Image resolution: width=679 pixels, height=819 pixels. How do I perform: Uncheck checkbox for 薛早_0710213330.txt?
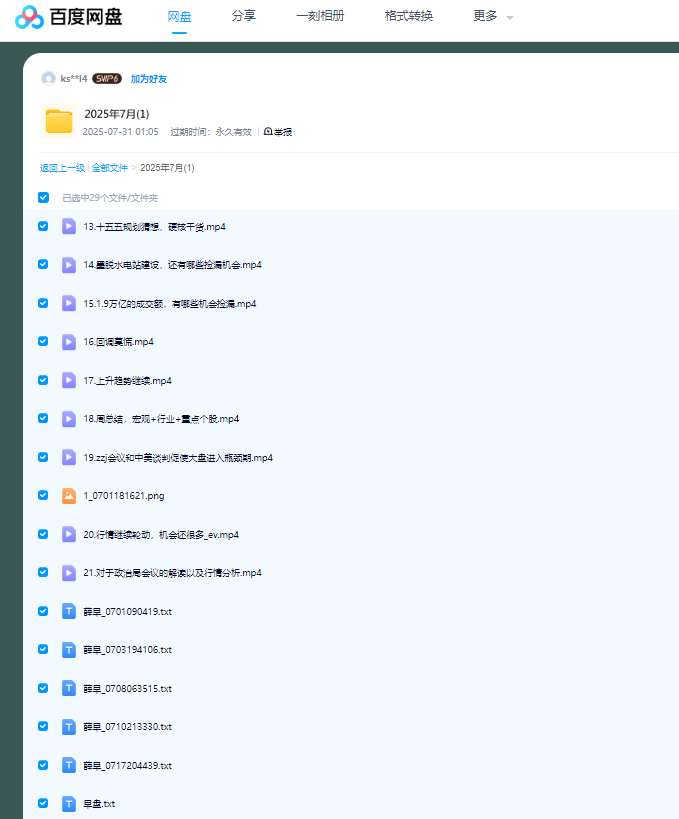click(43, 726)
